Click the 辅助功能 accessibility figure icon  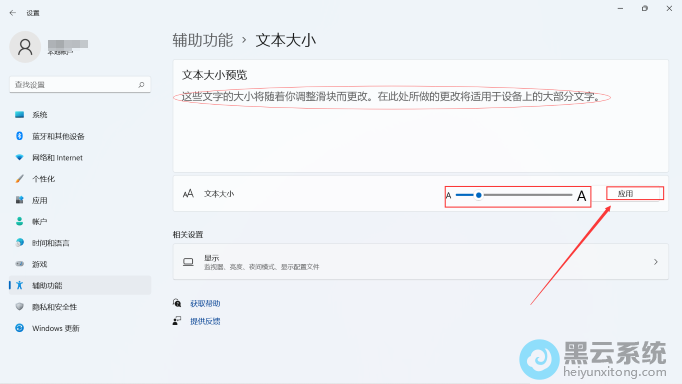[20, 285]
